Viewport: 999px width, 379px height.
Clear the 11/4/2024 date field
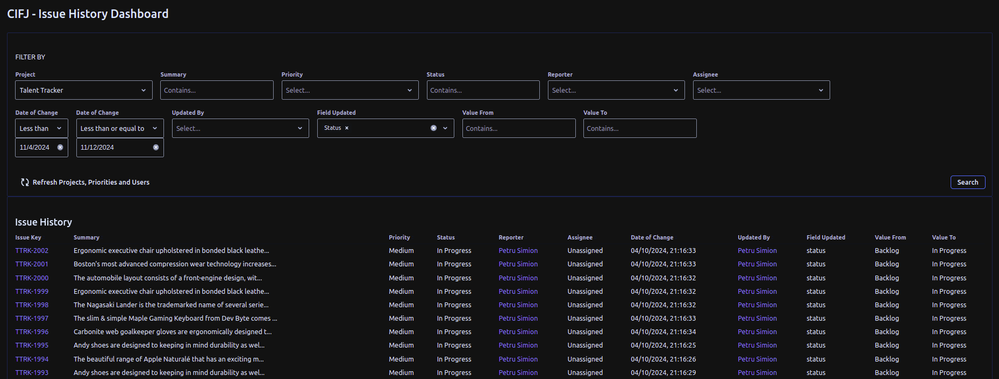pyautogui.click(x=61, y=147)
